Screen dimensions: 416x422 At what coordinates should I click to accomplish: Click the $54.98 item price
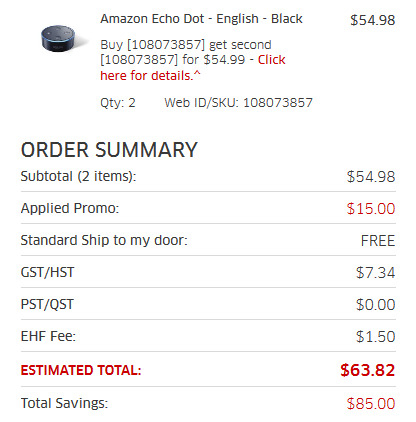point(372,20)
